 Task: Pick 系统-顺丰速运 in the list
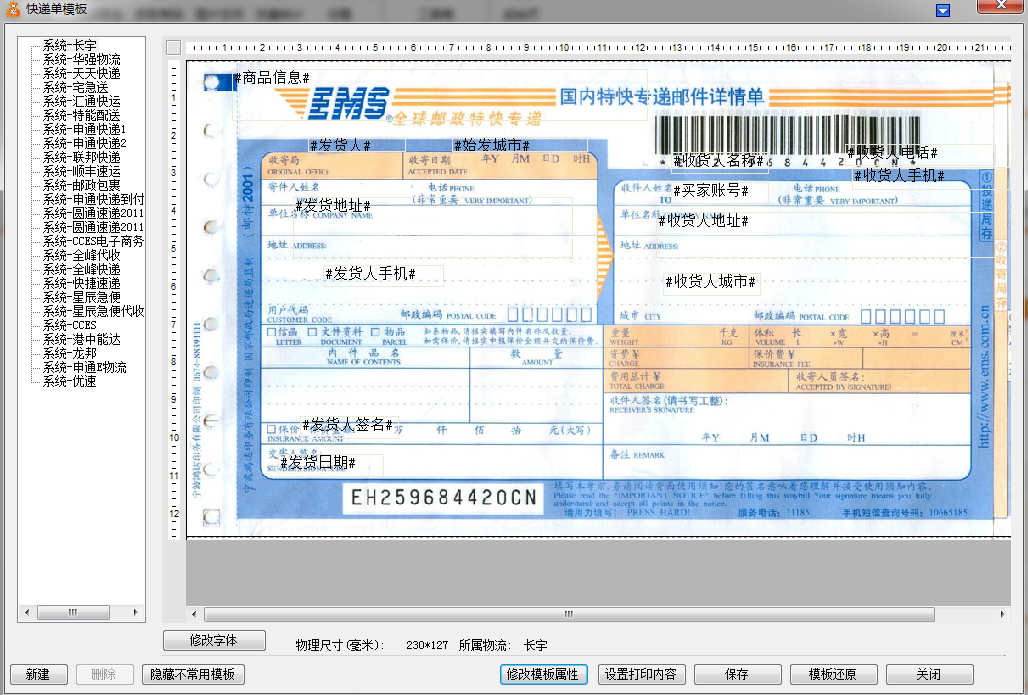coord(81,171)
